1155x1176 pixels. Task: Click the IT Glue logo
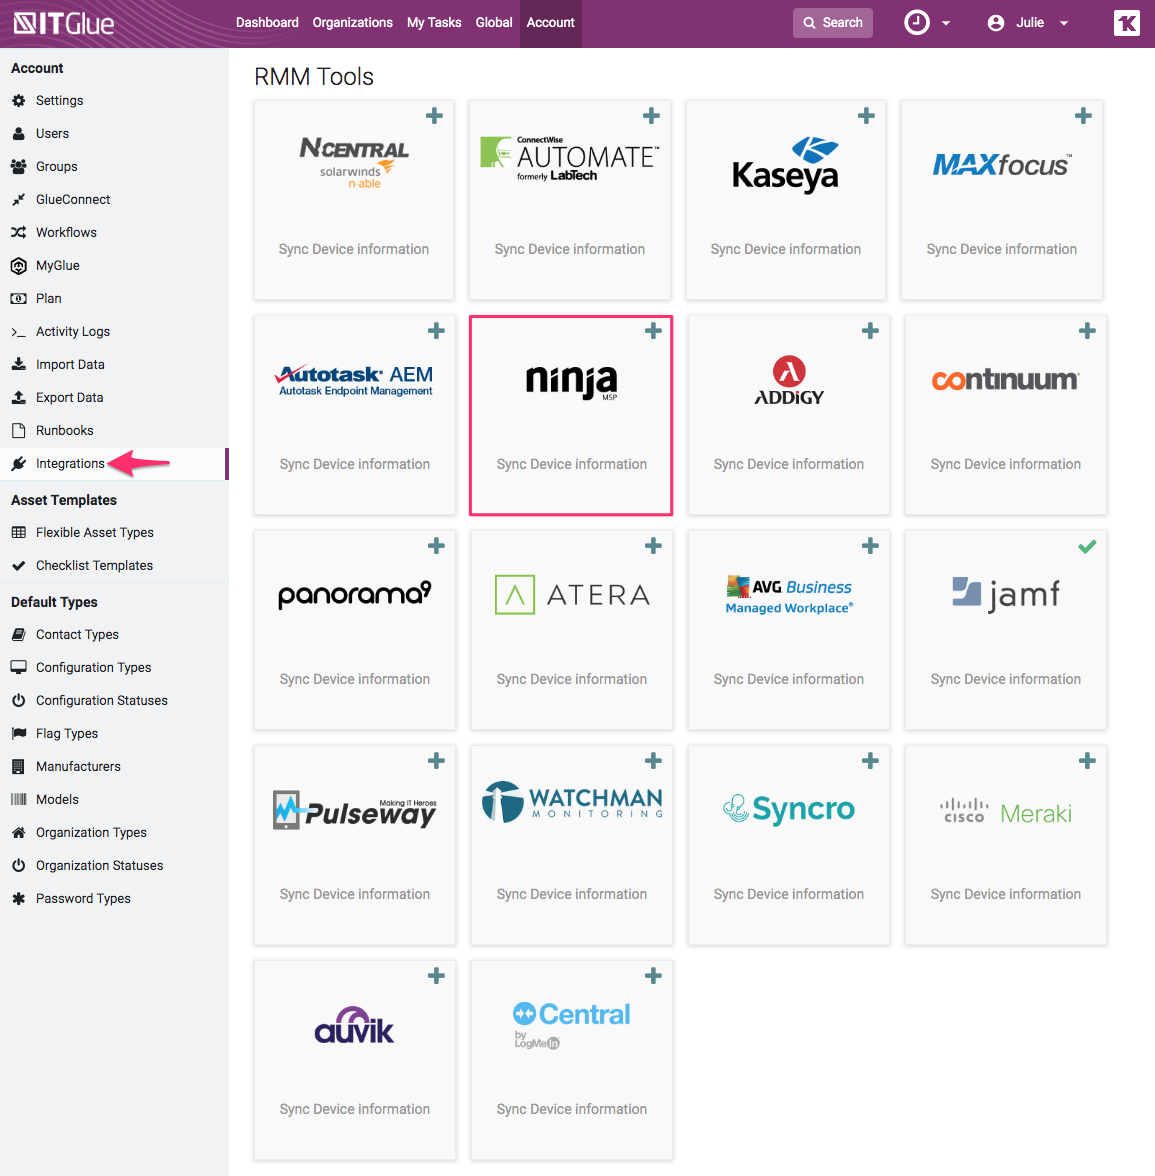[64, 23]
